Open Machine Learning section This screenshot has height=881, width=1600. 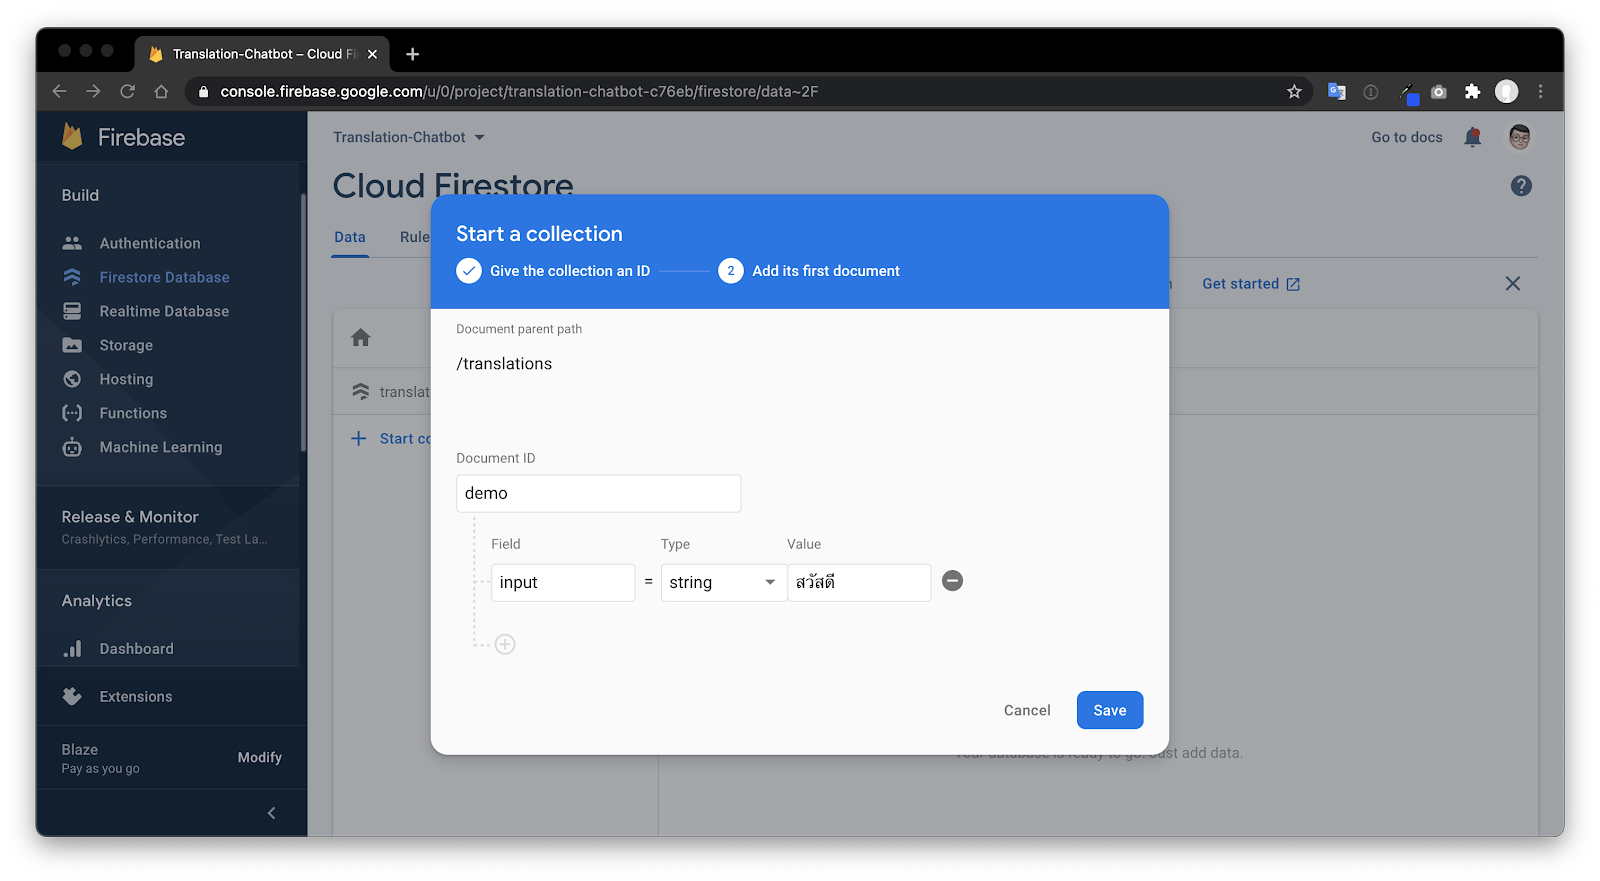pyautogui.click(x=160, y=447)
